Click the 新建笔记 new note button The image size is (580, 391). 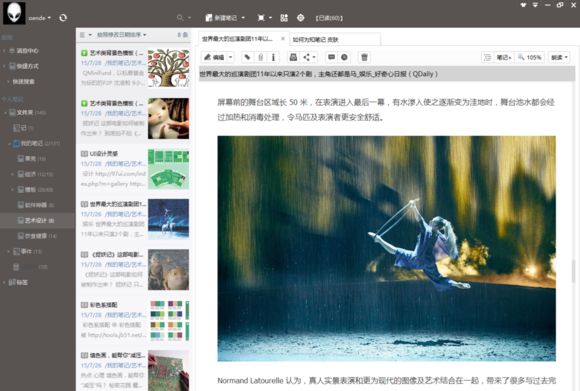221,18
